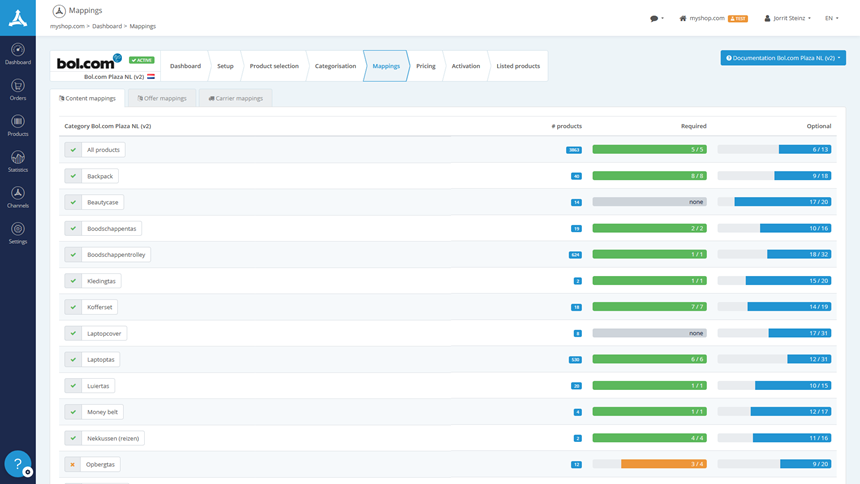This screenshot has width=860, height=484.
Task: Go to the Listed products step
Action: coord(518,66)
